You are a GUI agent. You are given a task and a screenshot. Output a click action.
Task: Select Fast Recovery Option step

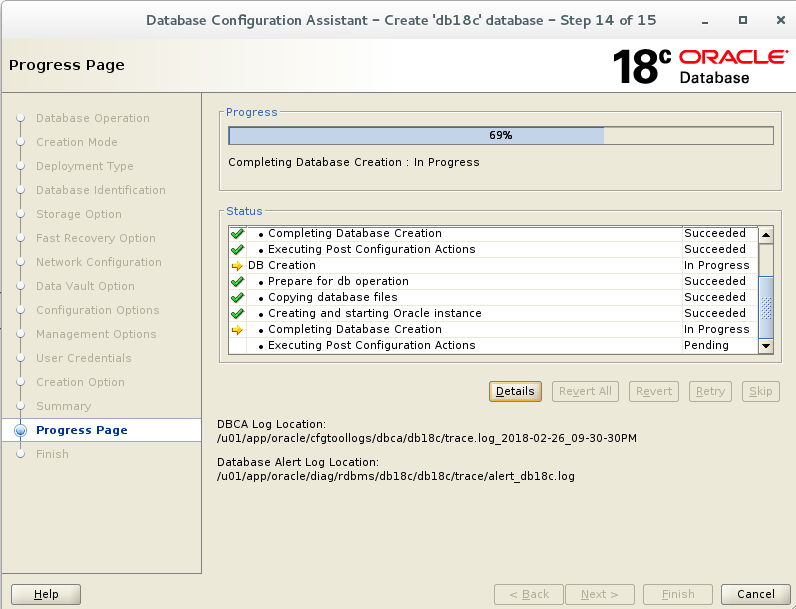(x=95, y=238)
